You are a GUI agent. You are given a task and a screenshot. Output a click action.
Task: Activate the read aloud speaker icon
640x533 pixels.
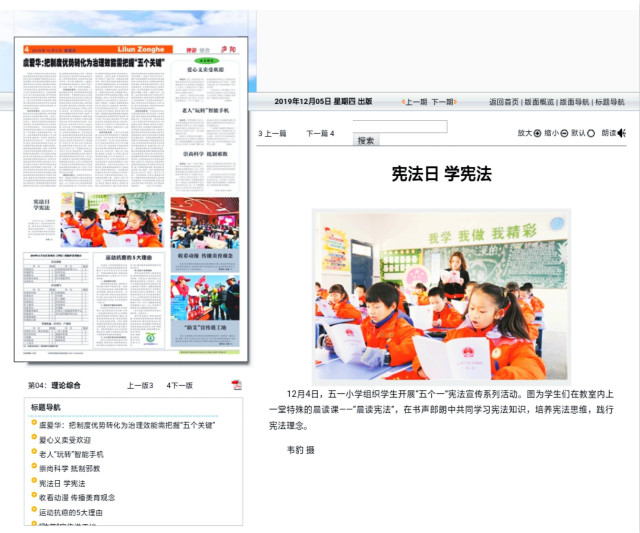[x=622, y=133]
